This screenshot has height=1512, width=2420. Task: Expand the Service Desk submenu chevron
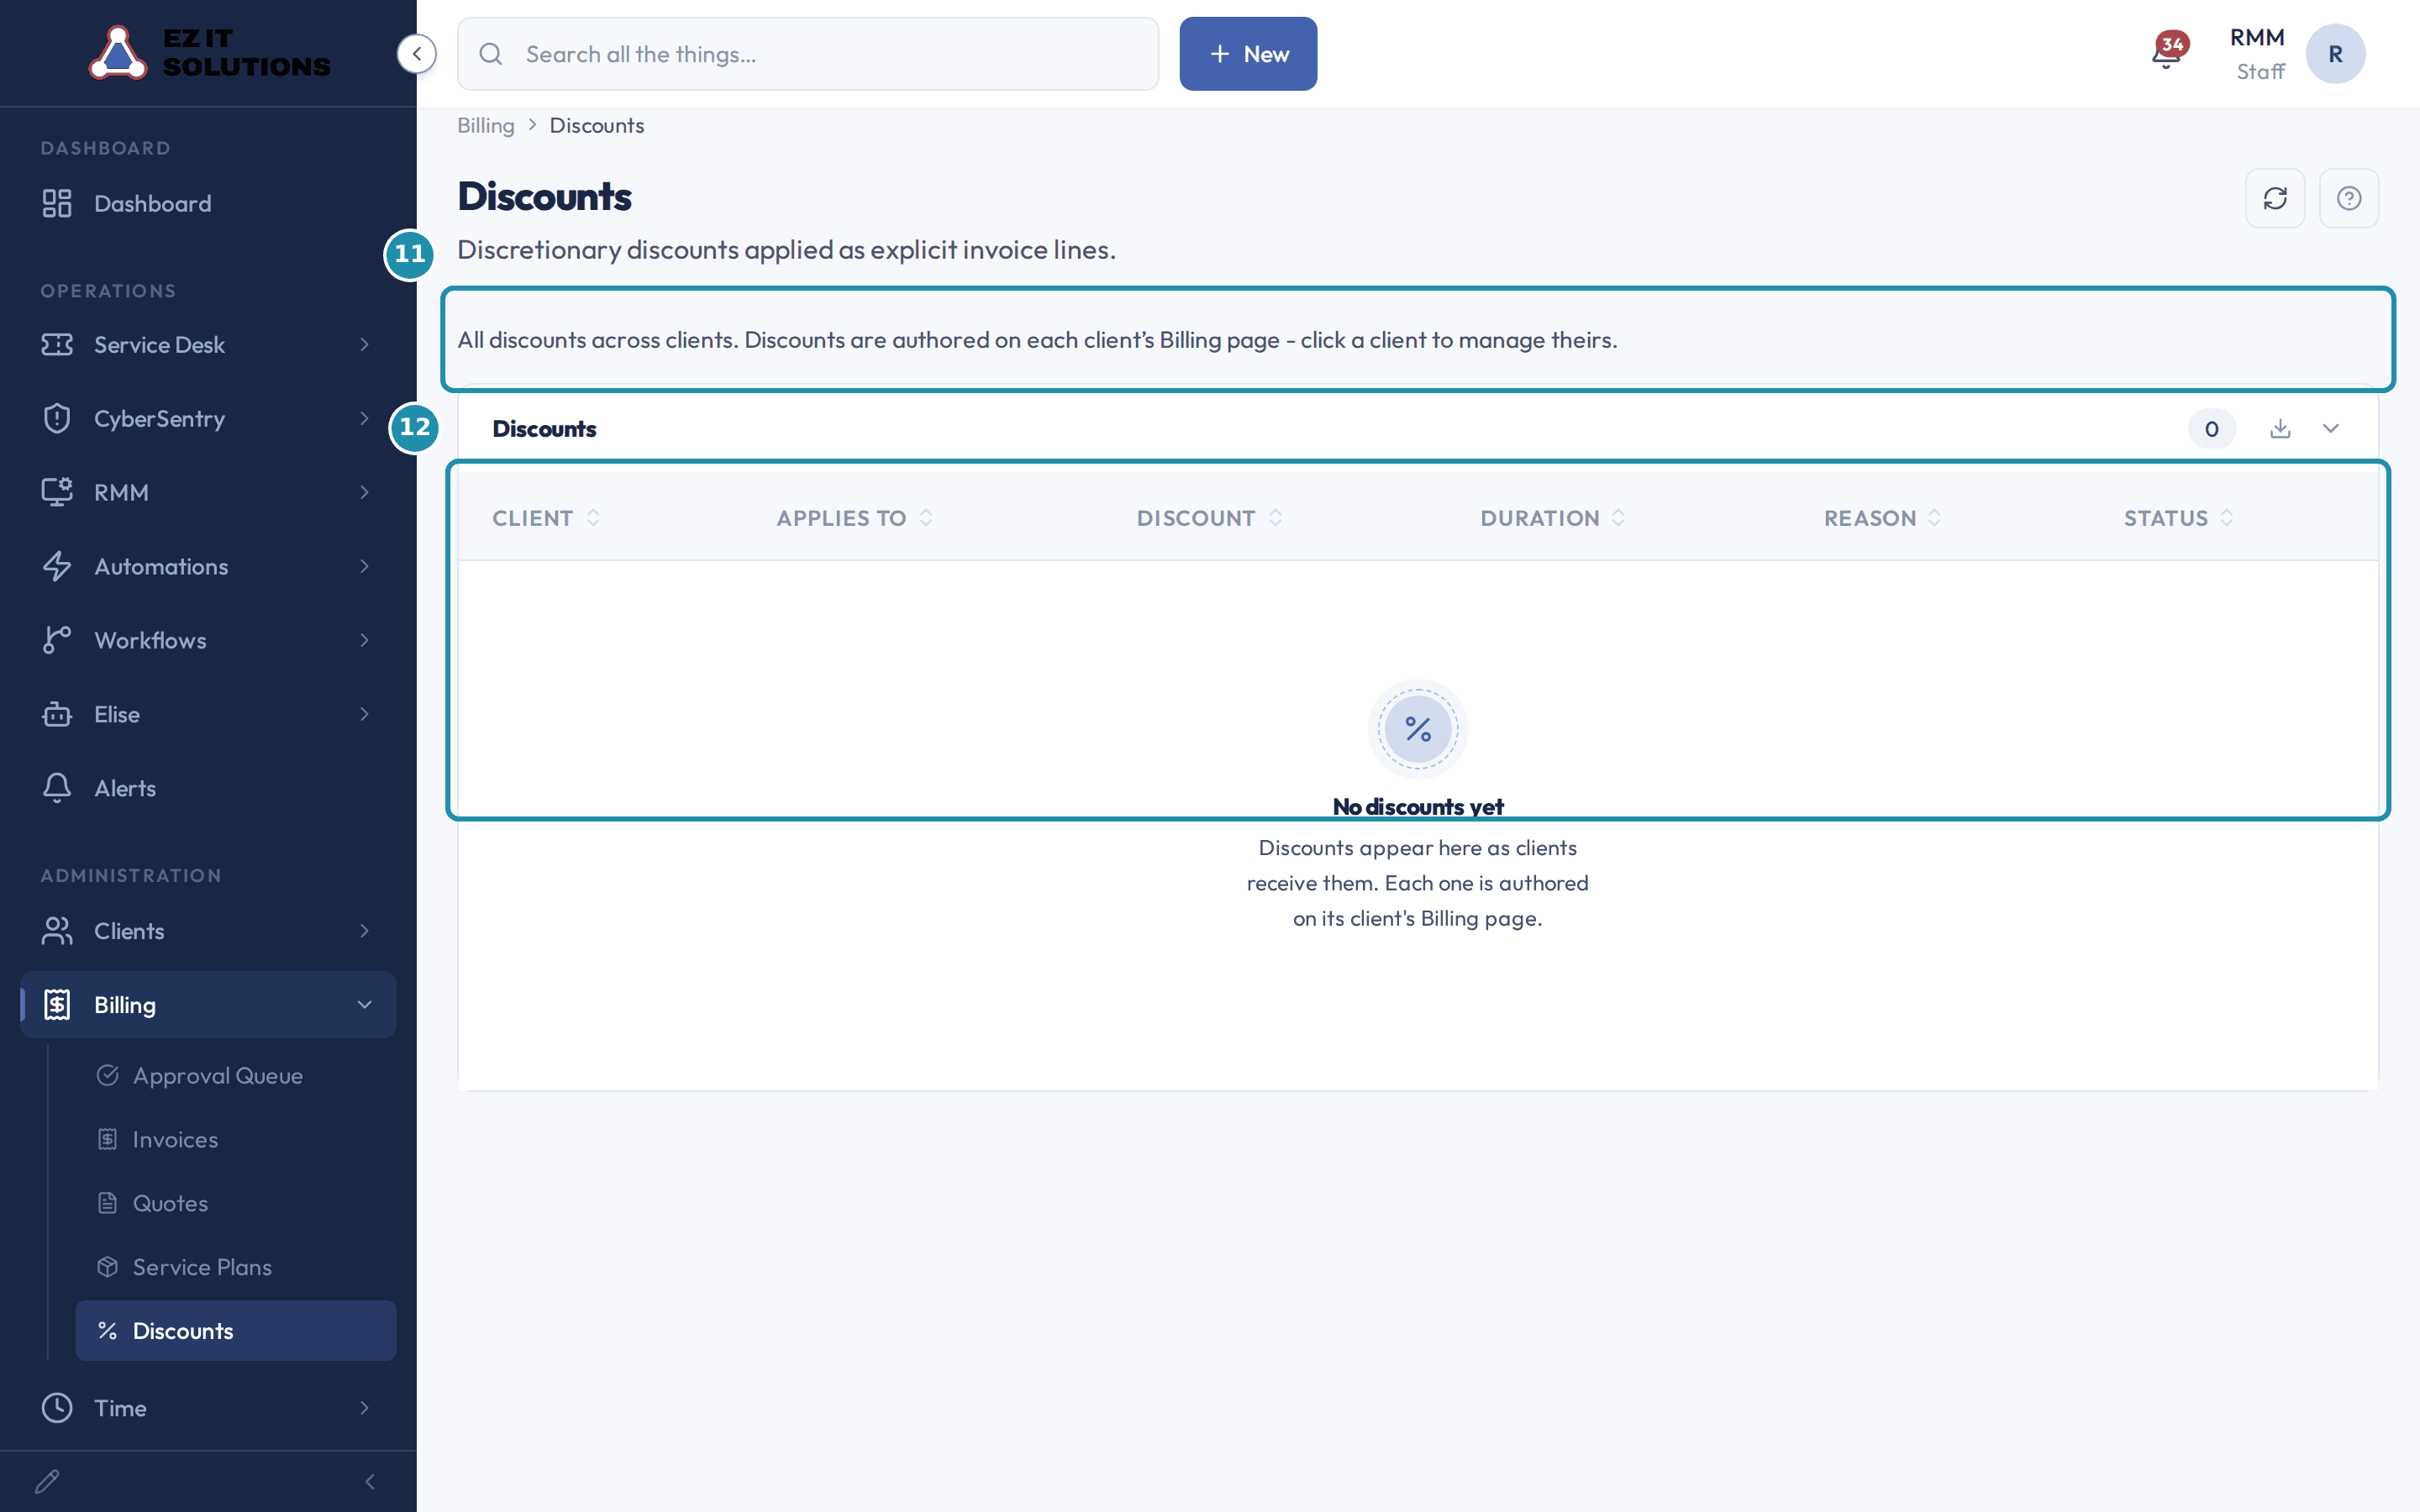coord(364,345)
